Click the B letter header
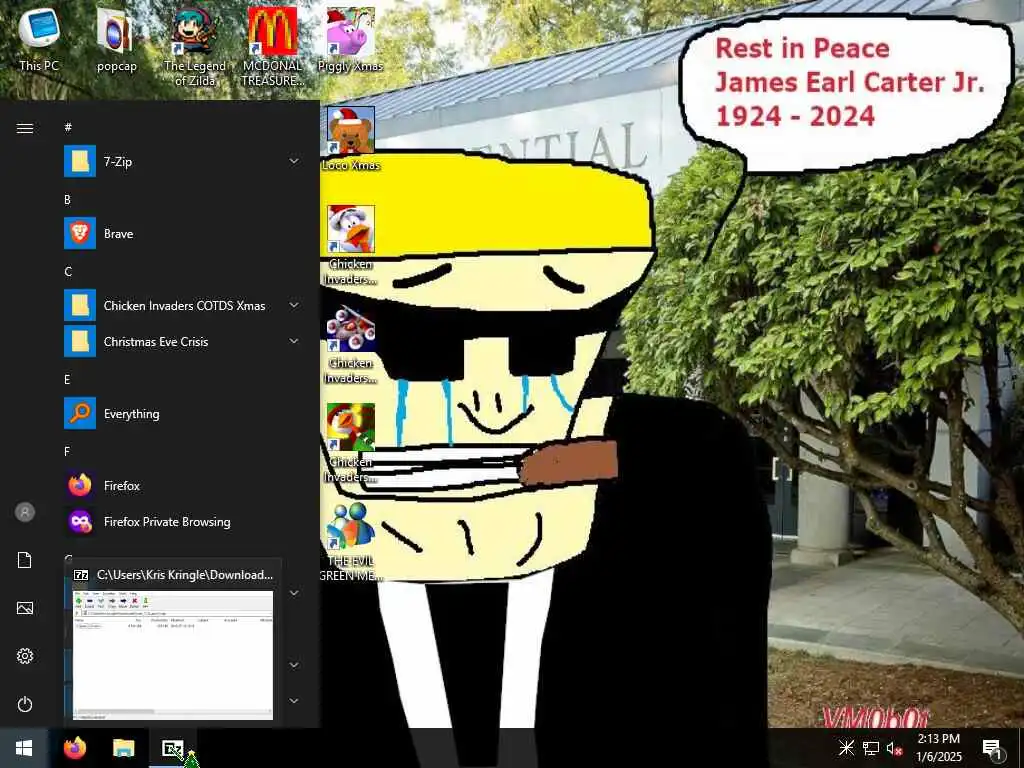Image resolution: width=1024 pixels, height=768 pixels. 67,199
